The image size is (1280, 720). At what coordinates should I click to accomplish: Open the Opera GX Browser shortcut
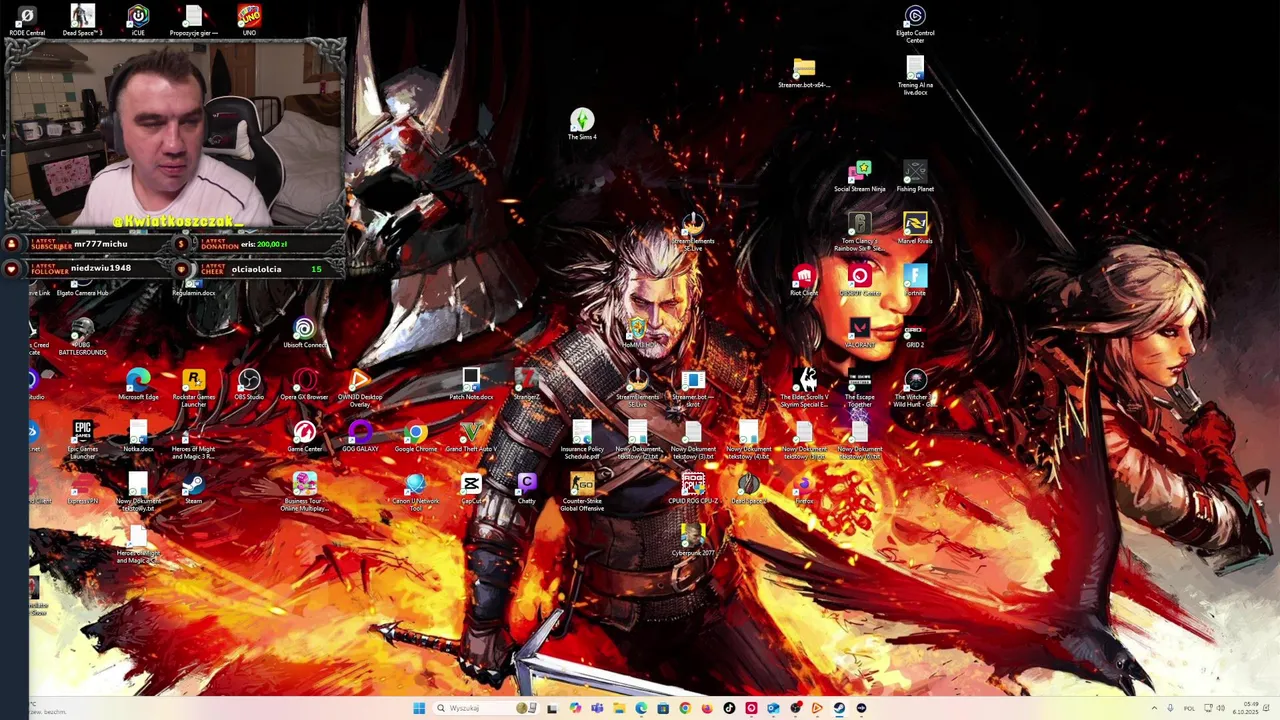(x=304, y=384)
